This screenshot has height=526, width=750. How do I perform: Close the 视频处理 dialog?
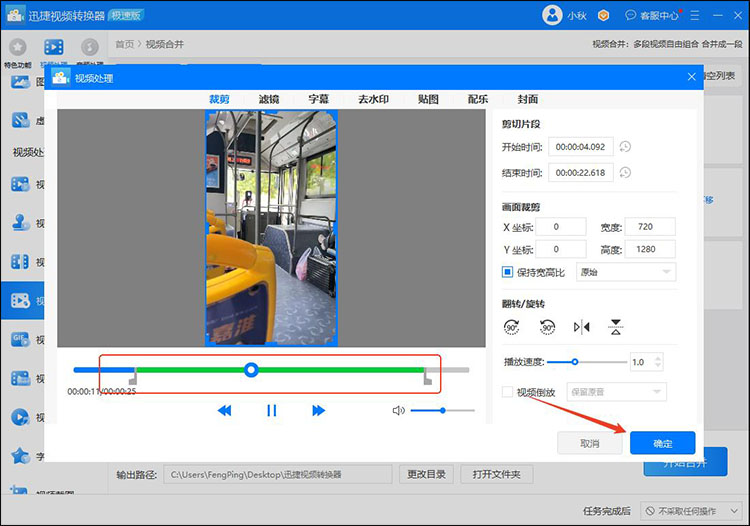pyautogui.click(x=691, y=77)
